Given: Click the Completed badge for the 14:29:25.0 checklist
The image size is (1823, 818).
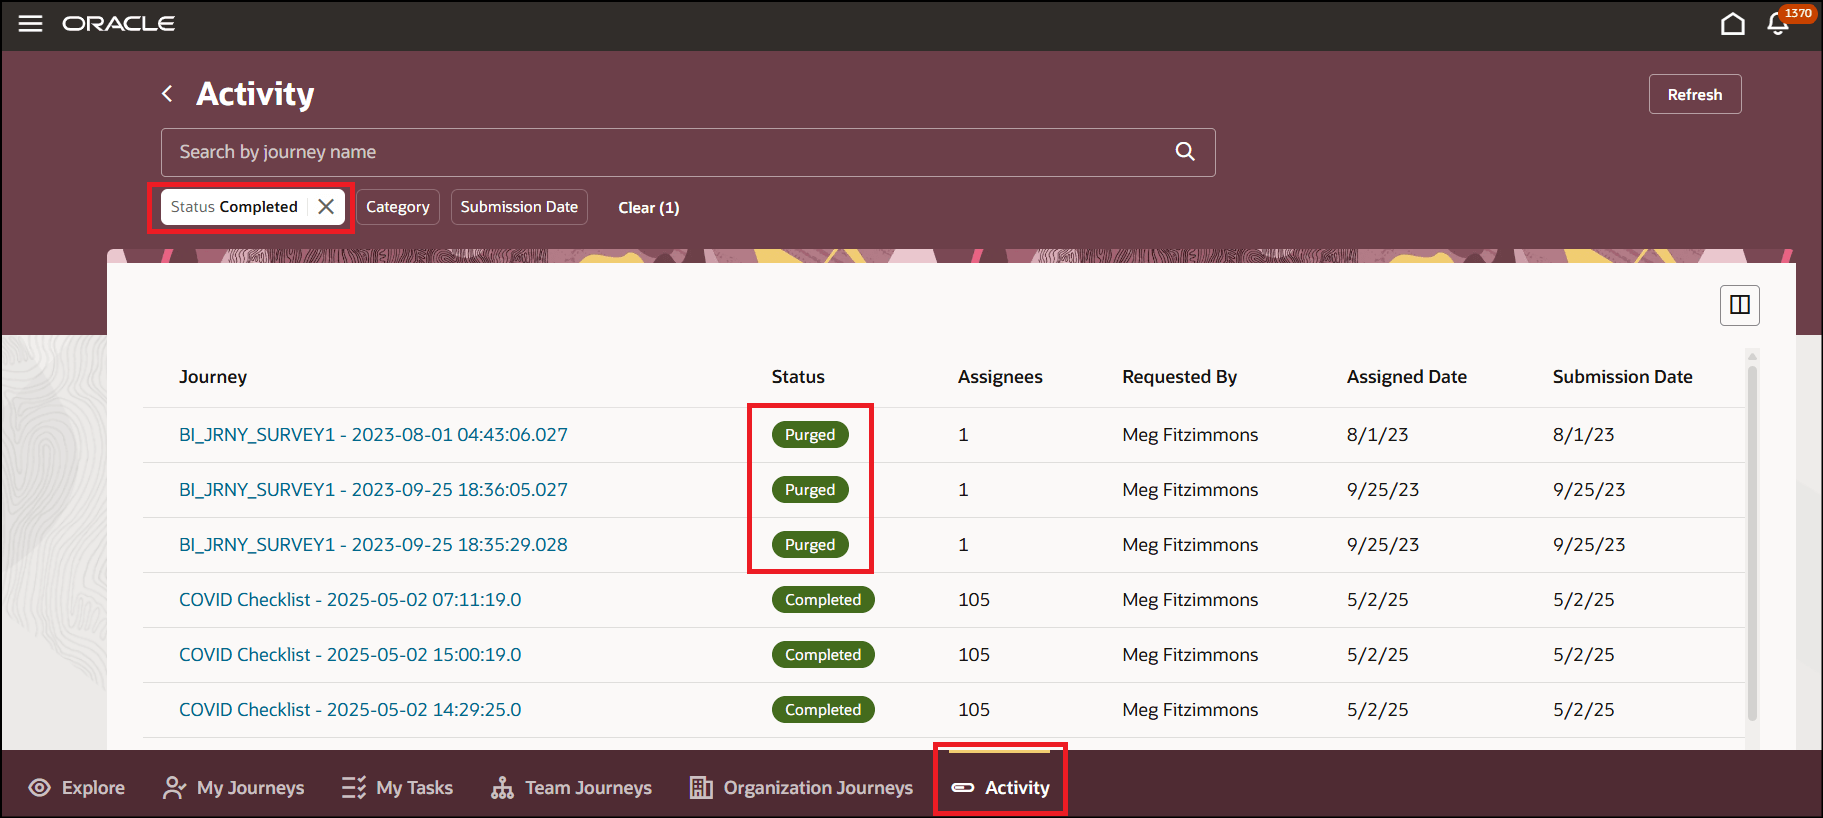Looking at the screenshot, I should 823,710.
